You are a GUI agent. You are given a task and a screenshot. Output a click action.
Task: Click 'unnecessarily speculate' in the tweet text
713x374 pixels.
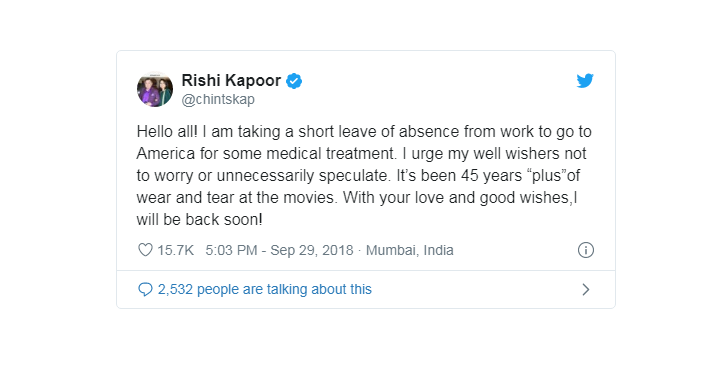(302, 176)
